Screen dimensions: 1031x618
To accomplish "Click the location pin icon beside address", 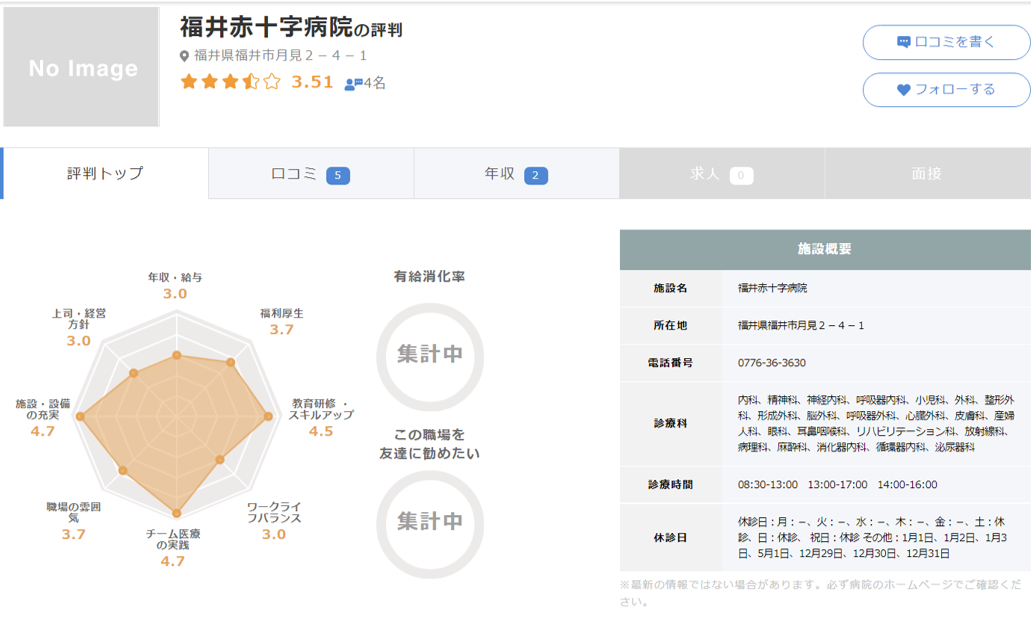I will (185, 56).
